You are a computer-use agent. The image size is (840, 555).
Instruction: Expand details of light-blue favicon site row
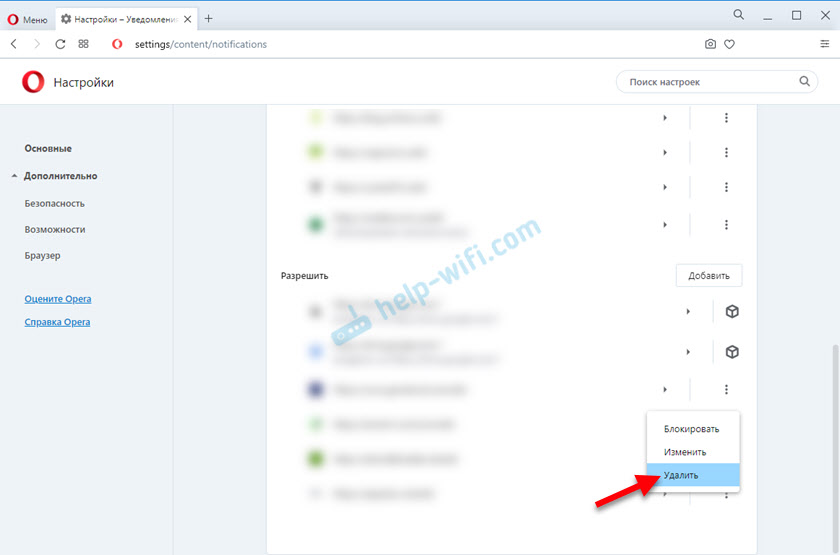[688, 352]
